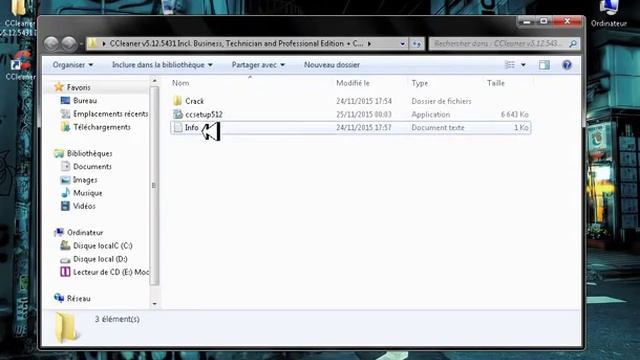Select Ordinateur in the navigation pane
640x360 pixels.
click(85, 233)
